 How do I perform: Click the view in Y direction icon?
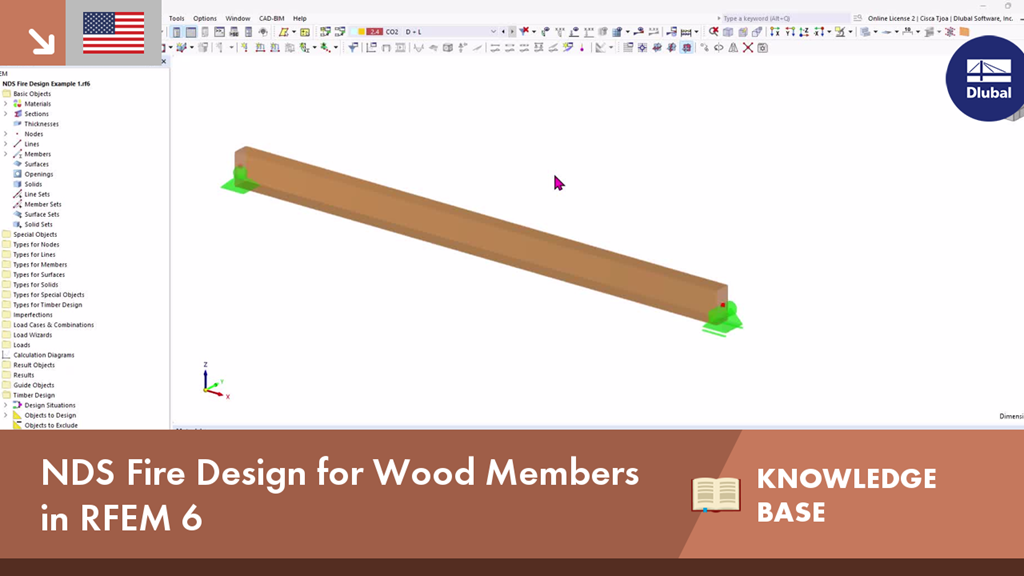790,31
